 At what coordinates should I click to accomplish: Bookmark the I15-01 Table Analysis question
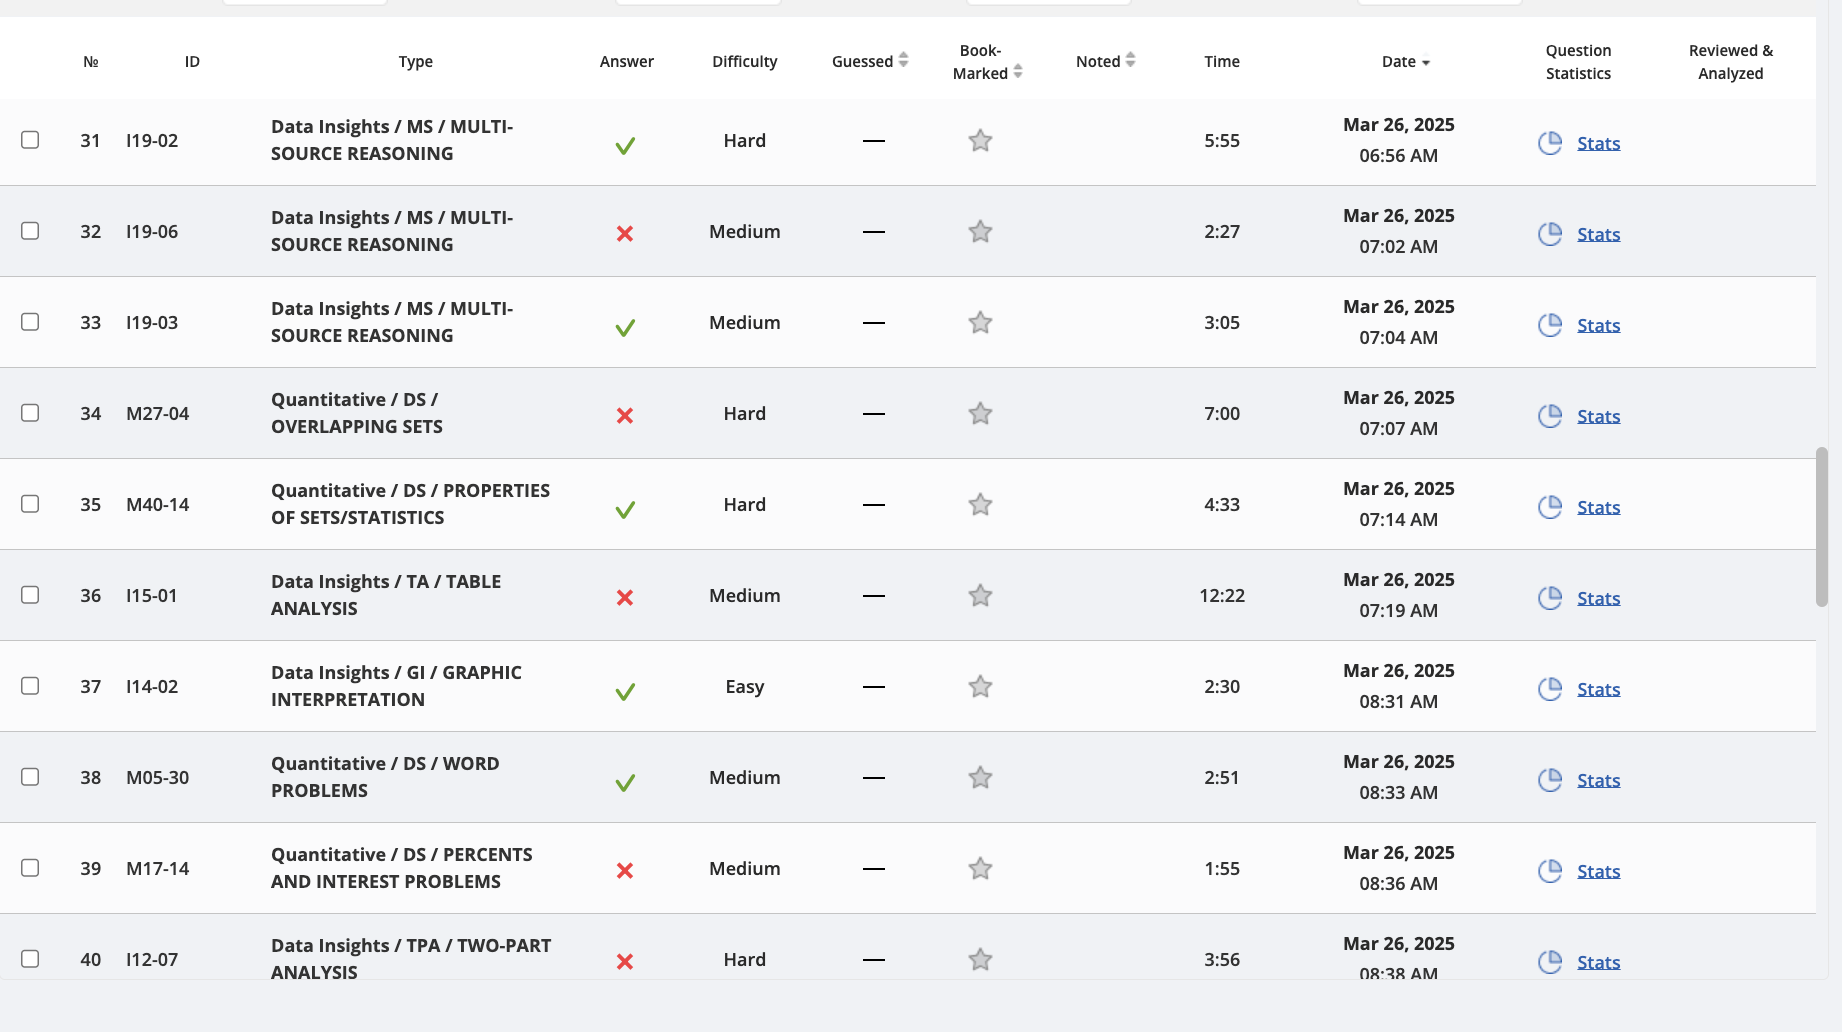coord(980,596)
